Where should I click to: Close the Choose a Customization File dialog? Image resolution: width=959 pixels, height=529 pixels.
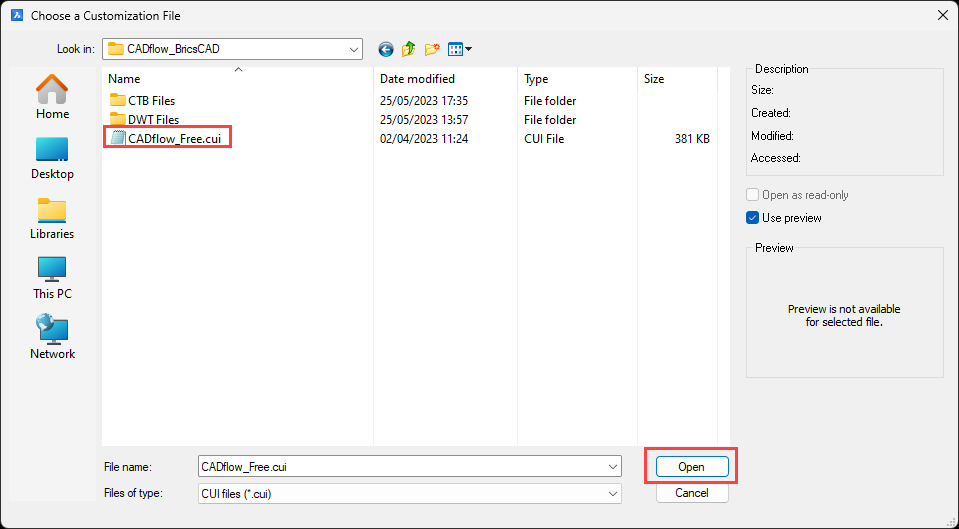pyautogui.click(x=942, y=15)
